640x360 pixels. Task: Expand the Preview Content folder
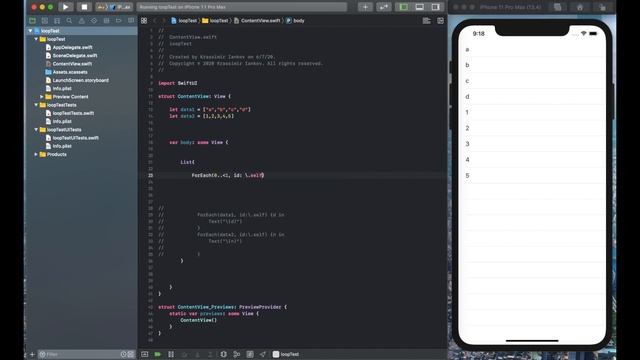click(x=42, y=97)
